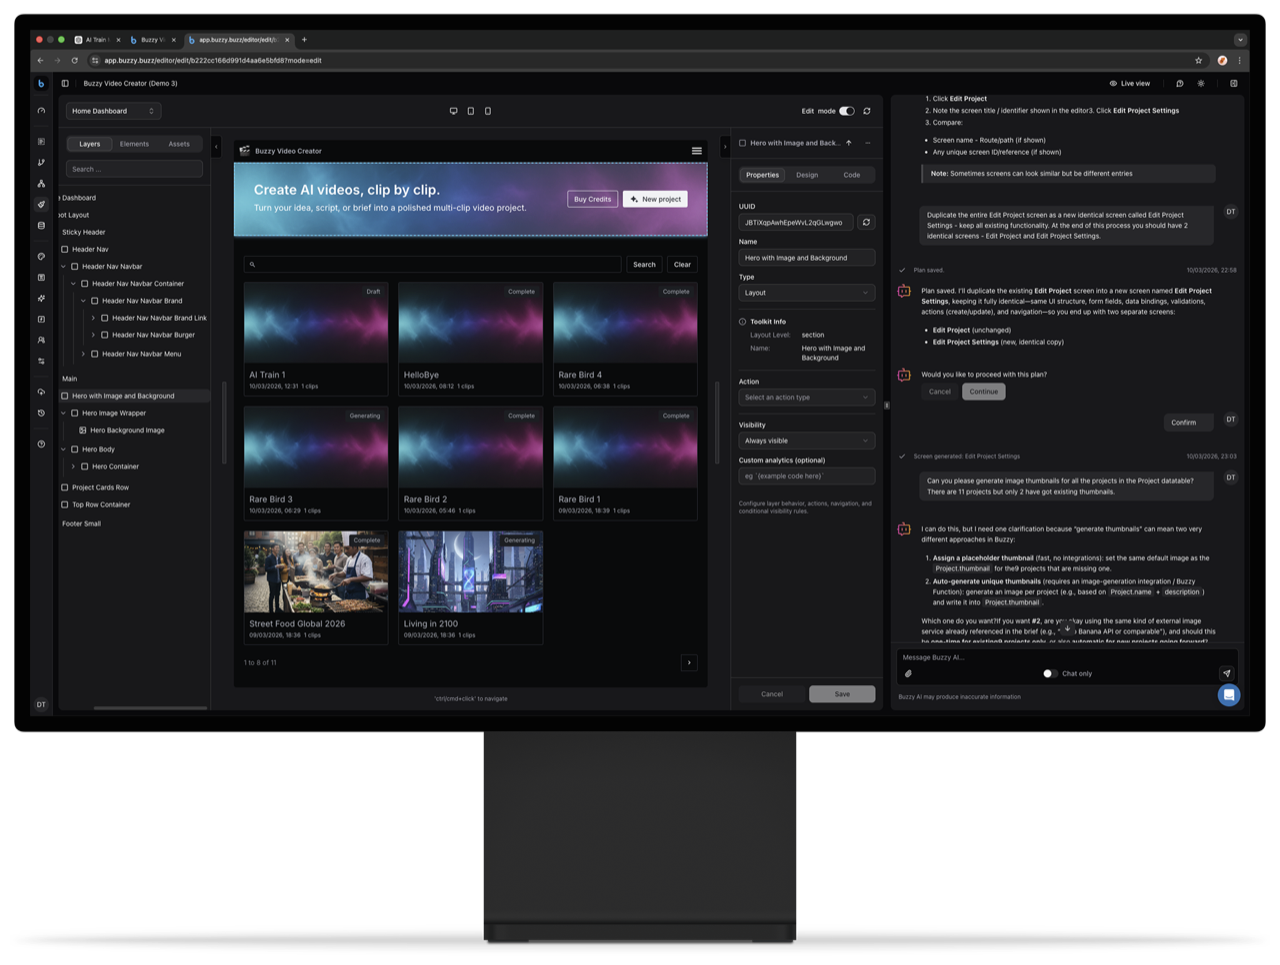Select the desktop device preview icon
The image size is (1280, 965).
tap(454, 111)
